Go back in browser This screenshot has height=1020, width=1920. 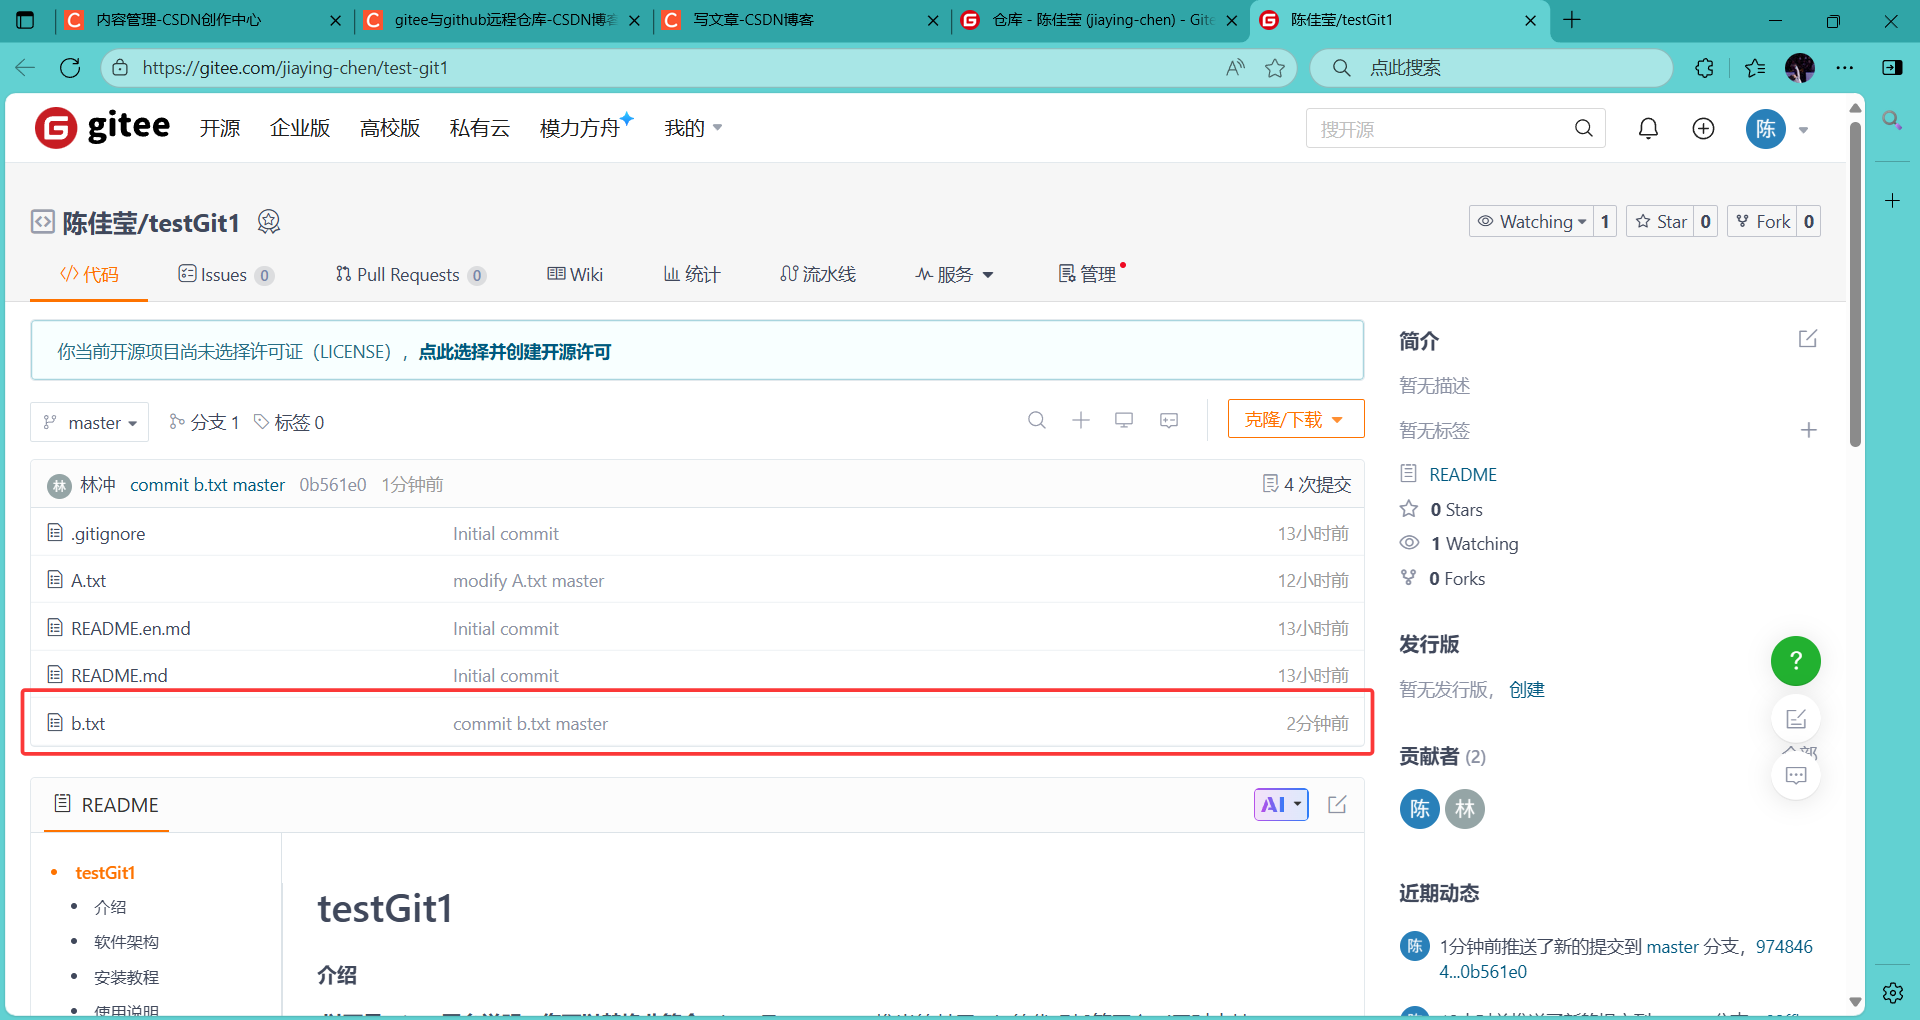coord(25,68)
